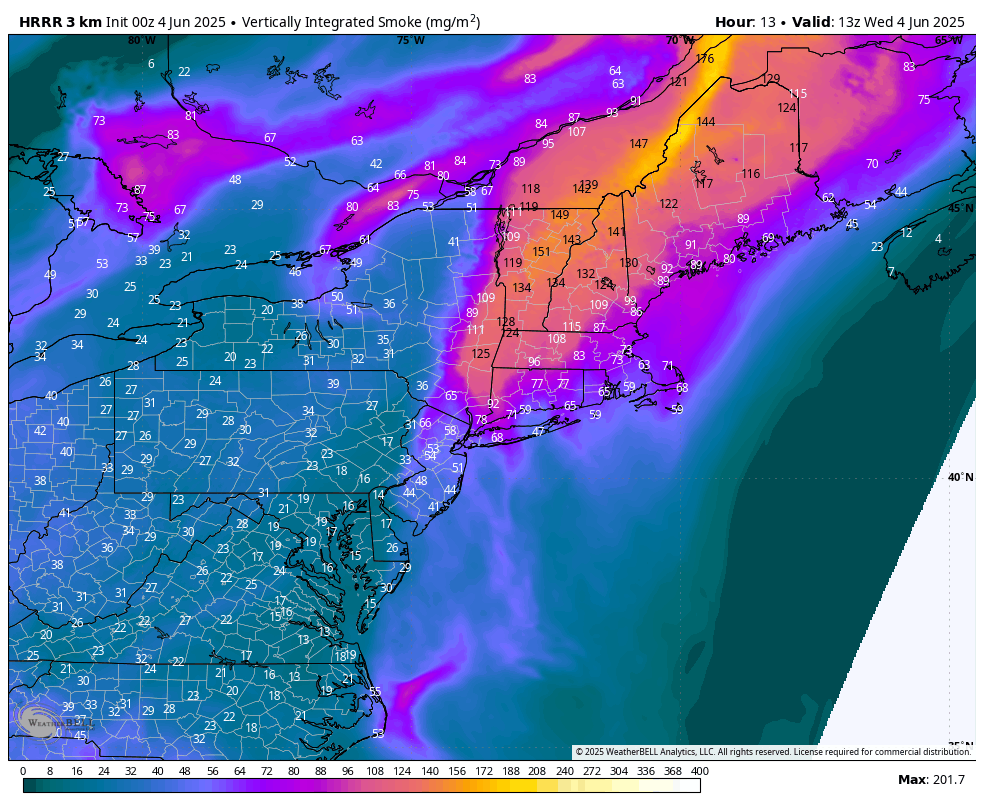Click the 147 smoke reading in Quebec

point(639,144)
